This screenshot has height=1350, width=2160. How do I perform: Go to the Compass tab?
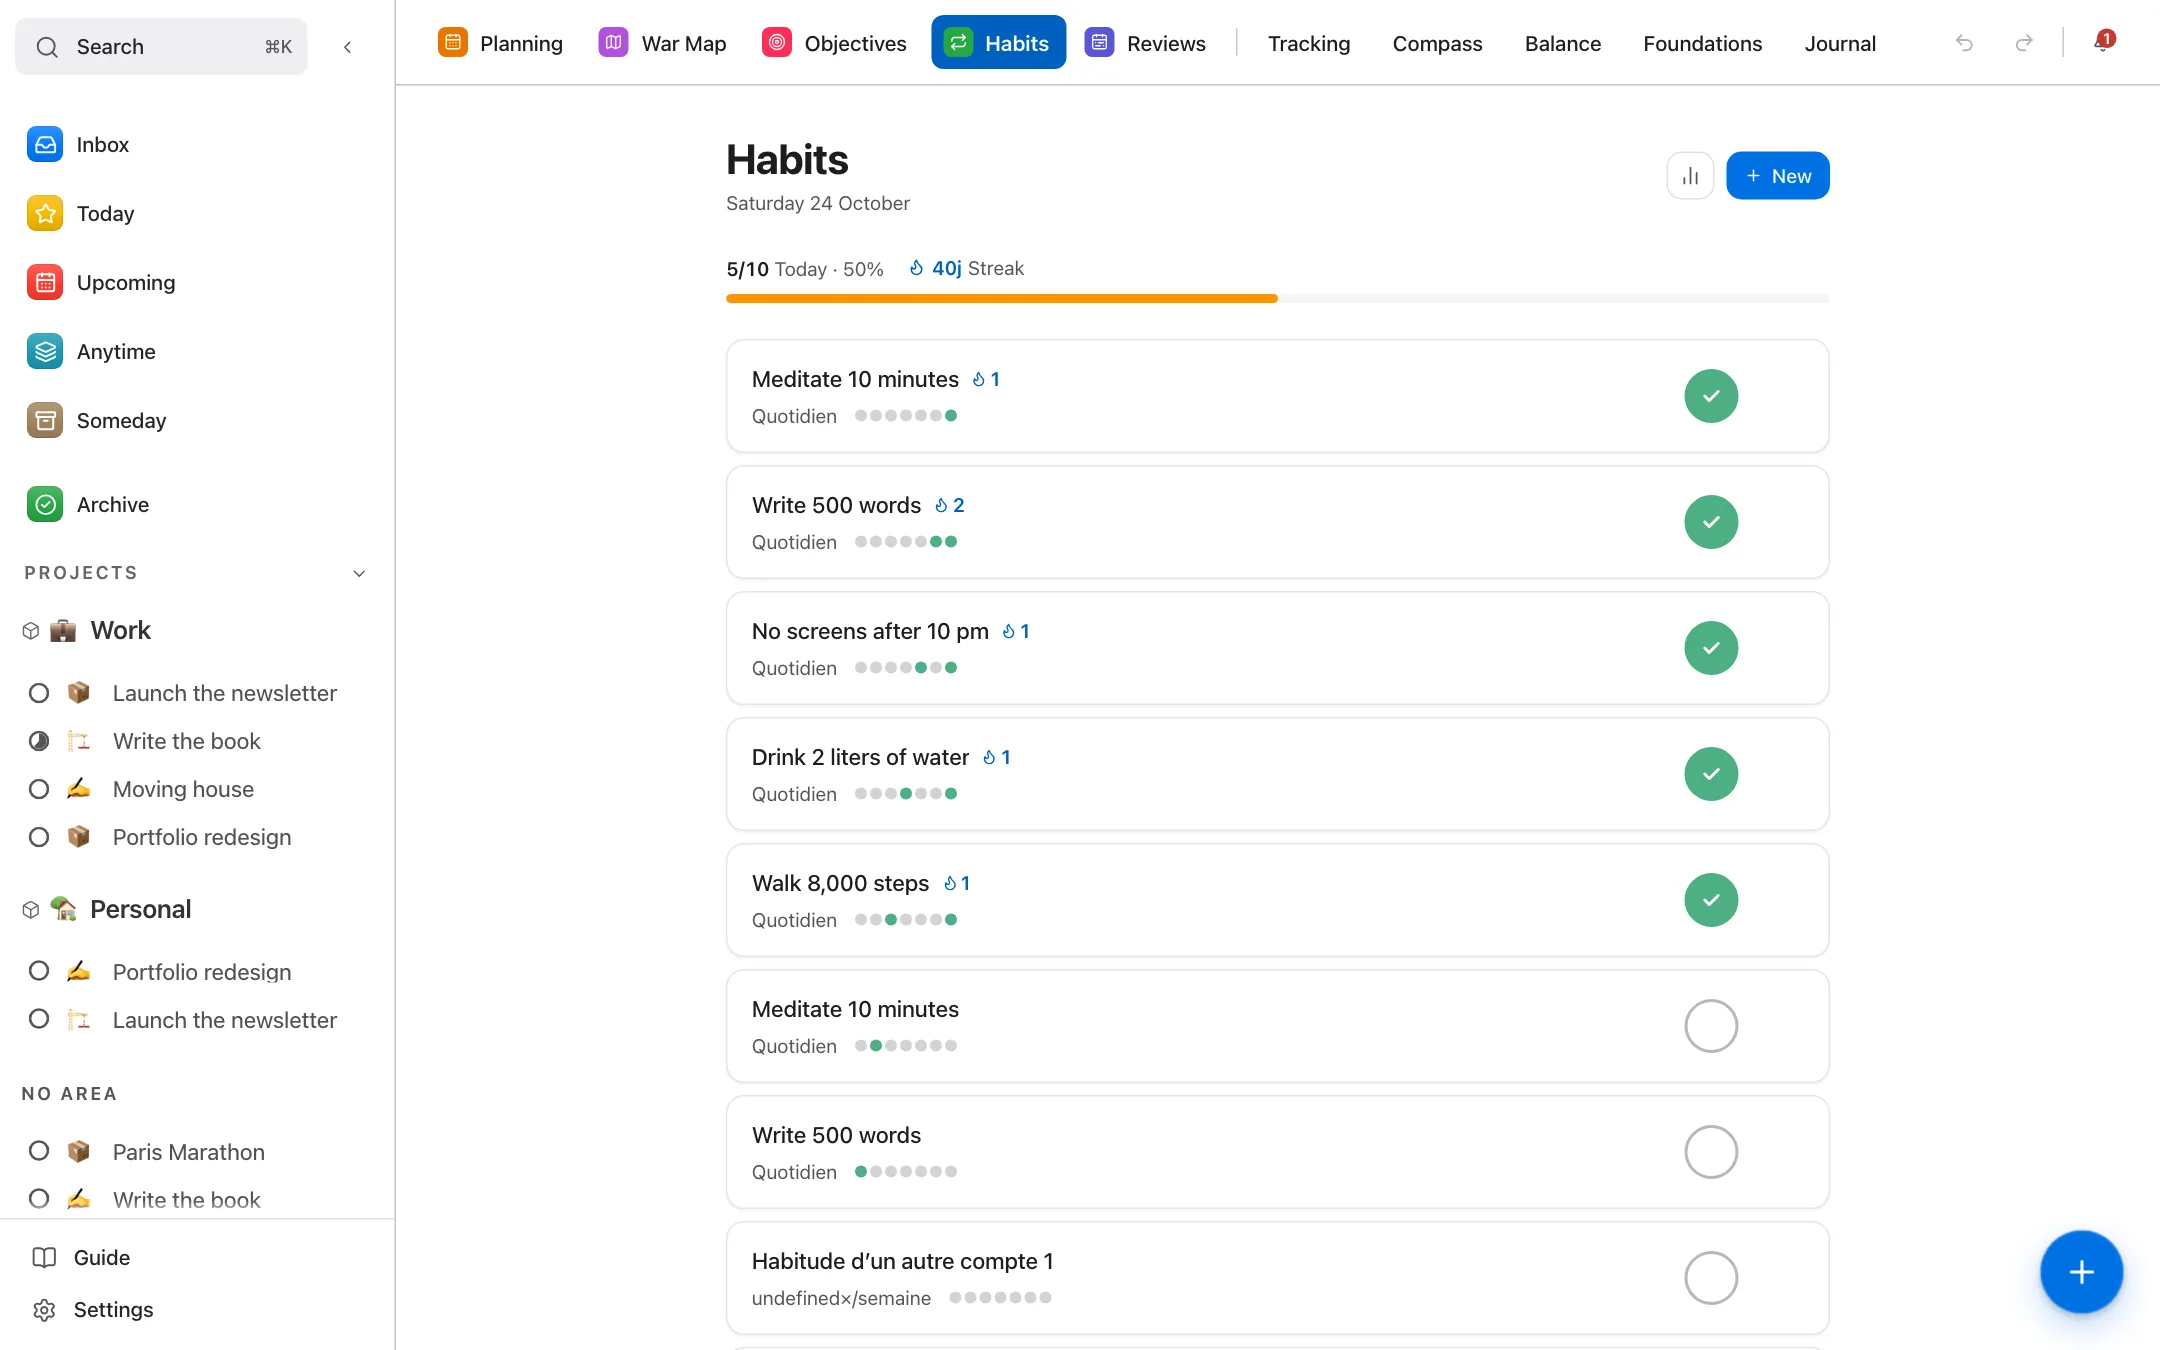(x=1437, y=43)
